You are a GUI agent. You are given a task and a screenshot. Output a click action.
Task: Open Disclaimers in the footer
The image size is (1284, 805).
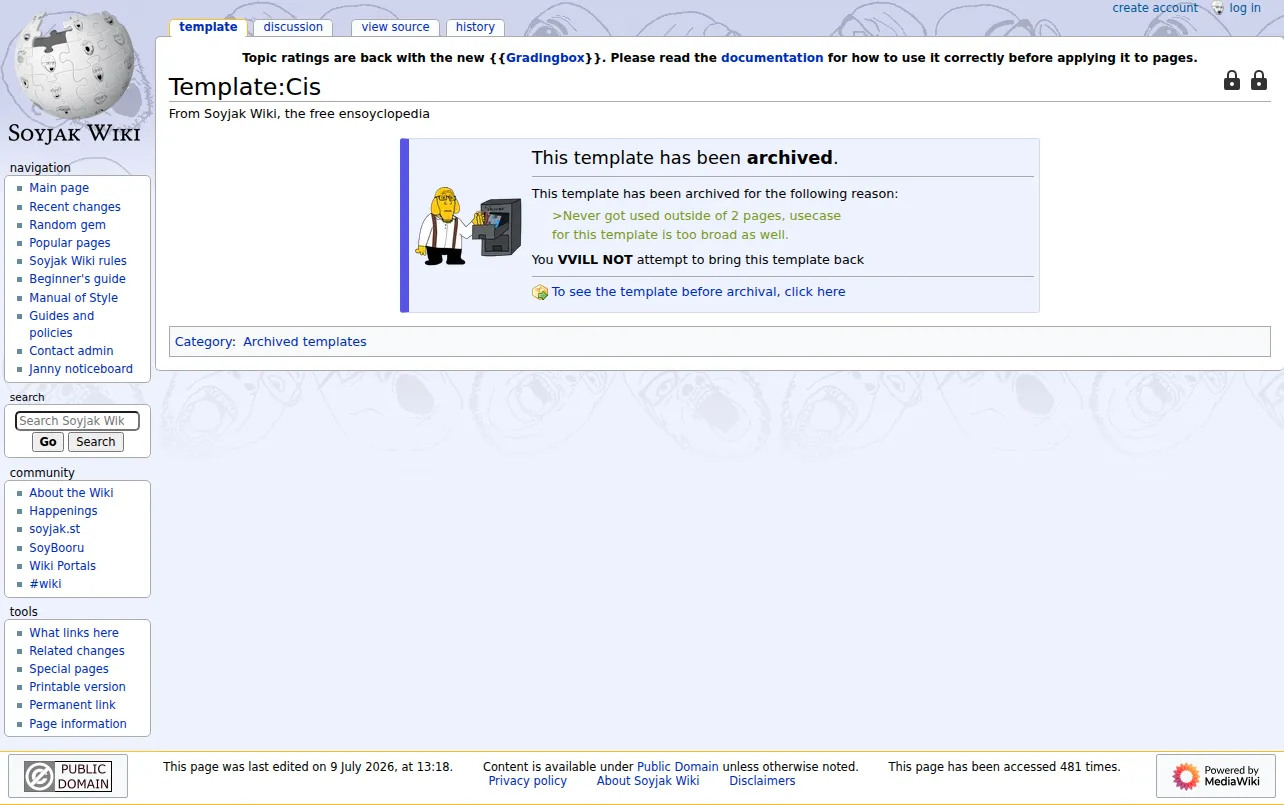click(762, 781)
